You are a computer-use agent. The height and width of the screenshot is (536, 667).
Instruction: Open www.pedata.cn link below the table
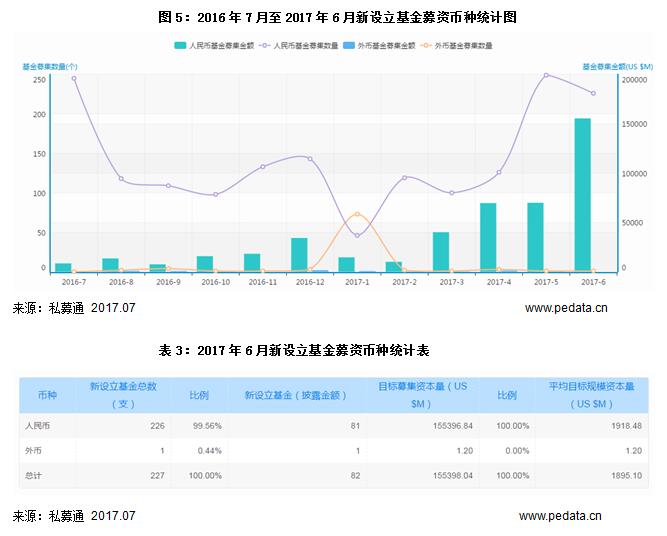click(560, 516)
